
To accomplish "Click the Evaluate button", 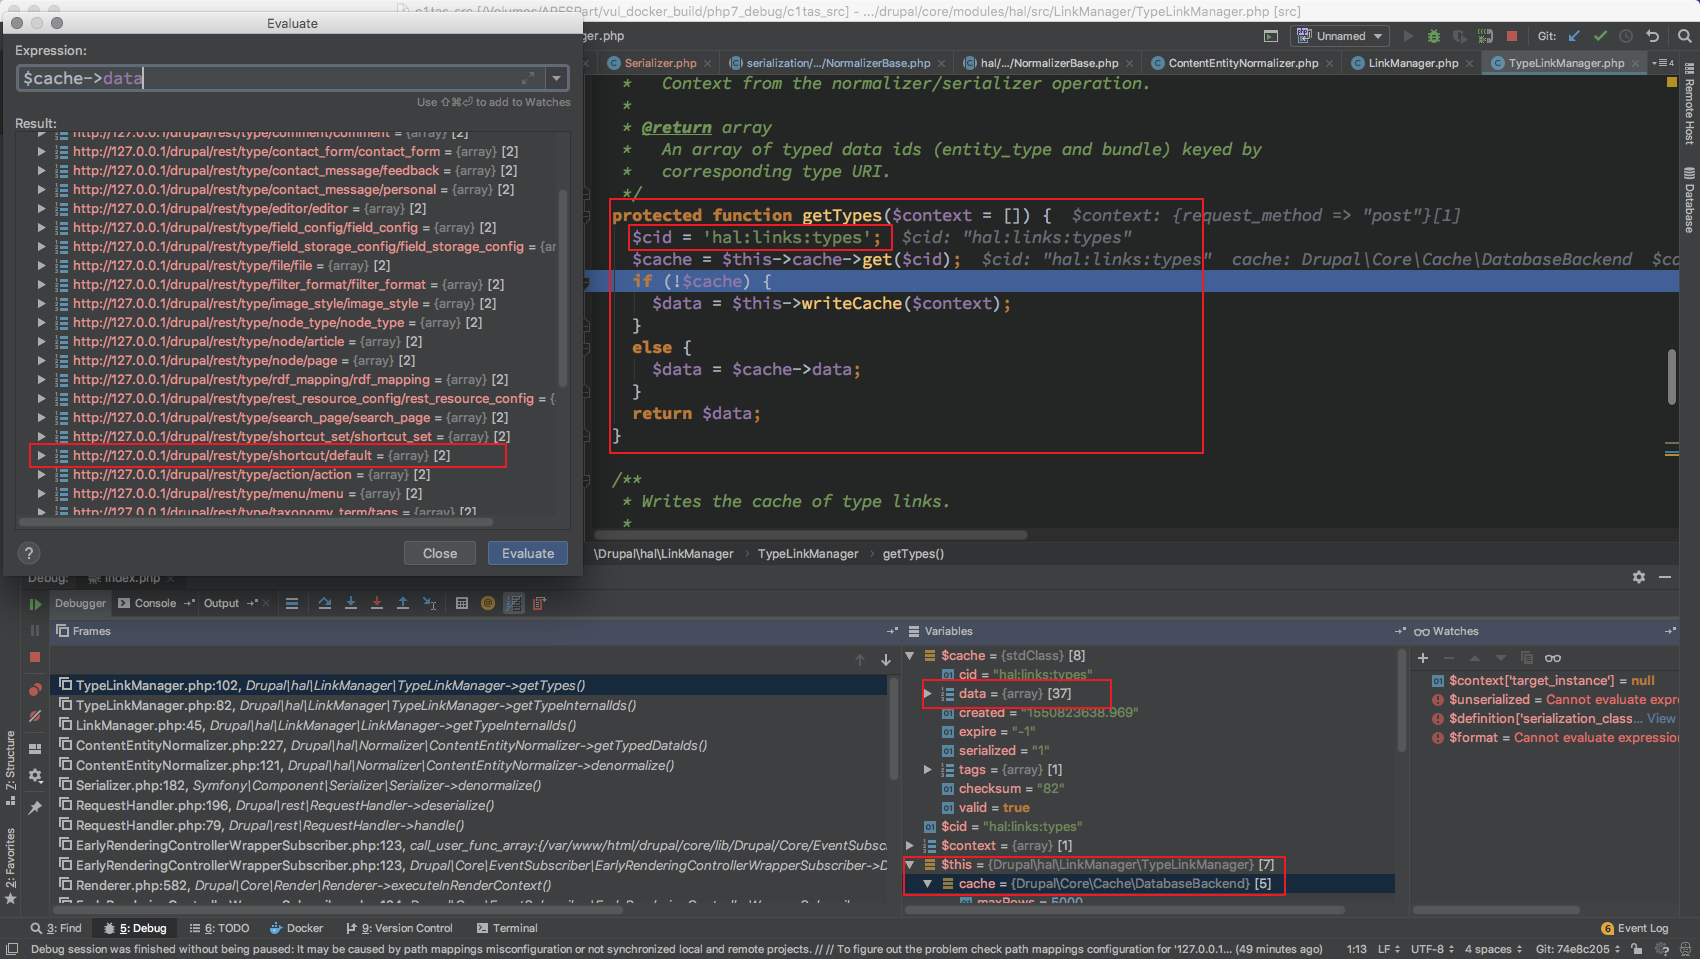I will 527,553.
